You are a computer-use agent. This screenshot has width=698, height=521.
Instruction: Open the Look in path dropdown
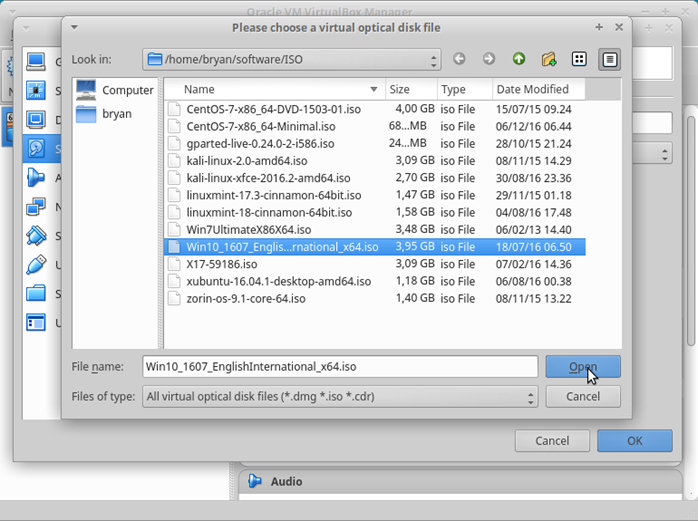292,59
